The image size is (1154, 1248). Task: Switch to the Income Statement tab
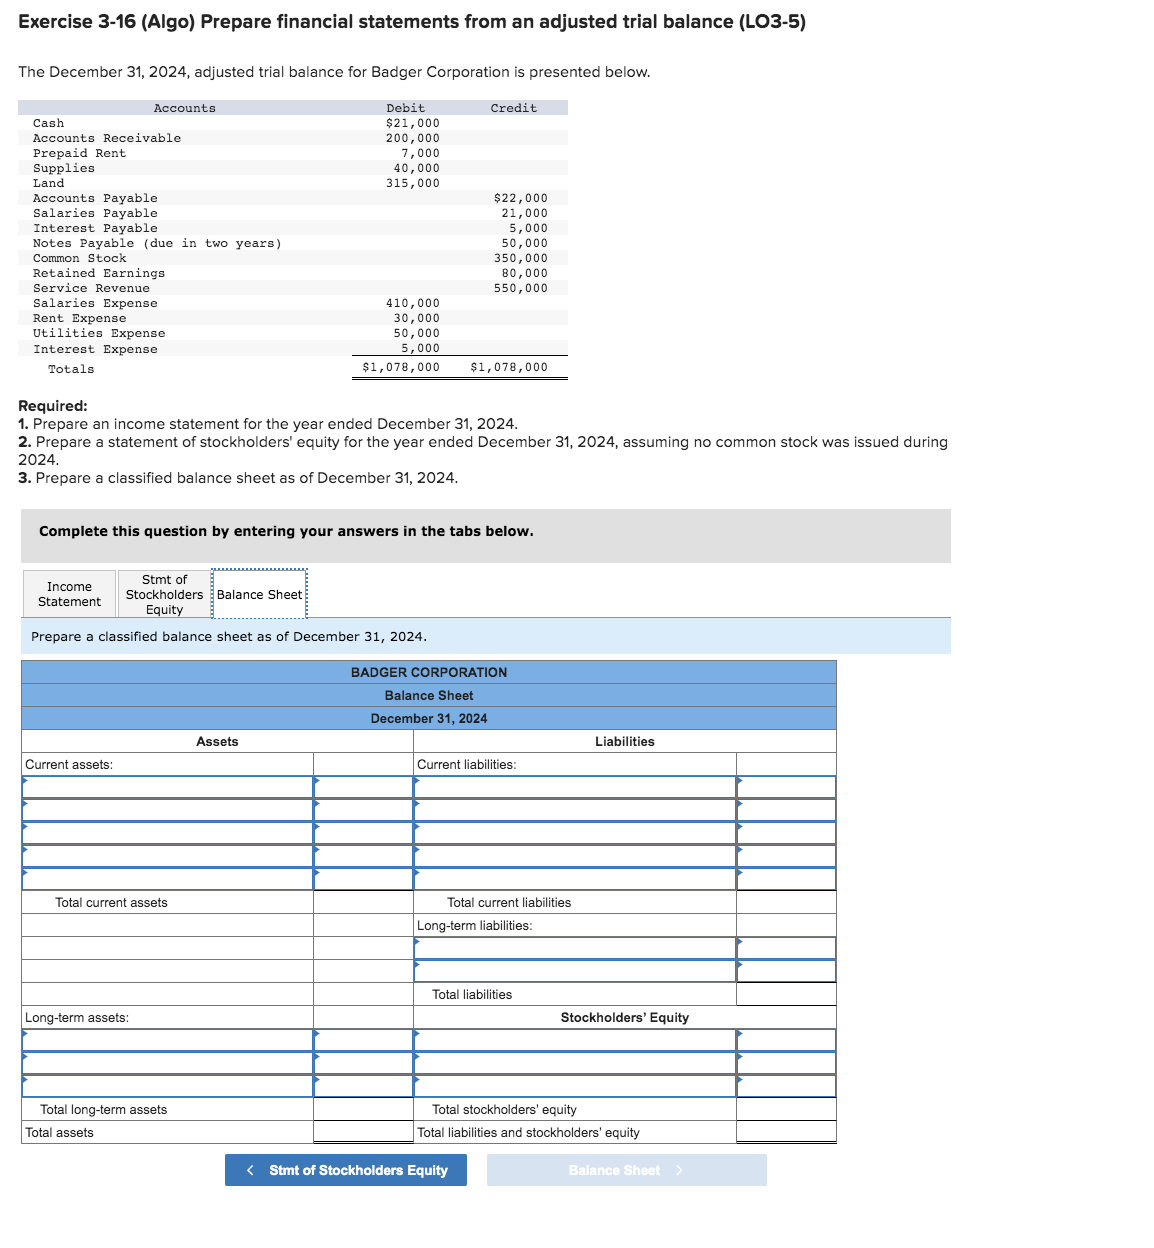click(68, 594)
